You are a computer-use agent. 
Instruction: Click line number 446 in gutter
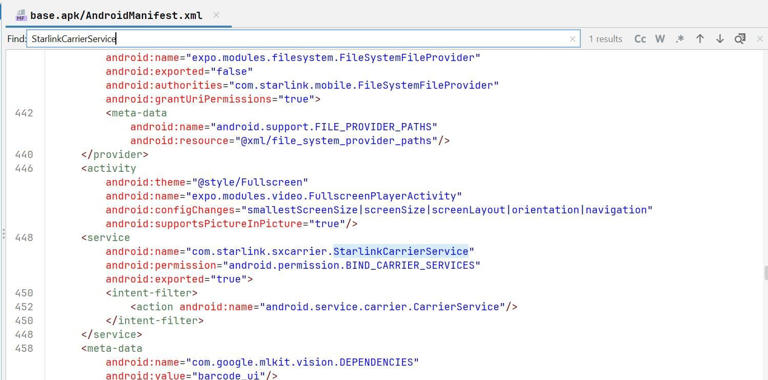click(24, 168)
